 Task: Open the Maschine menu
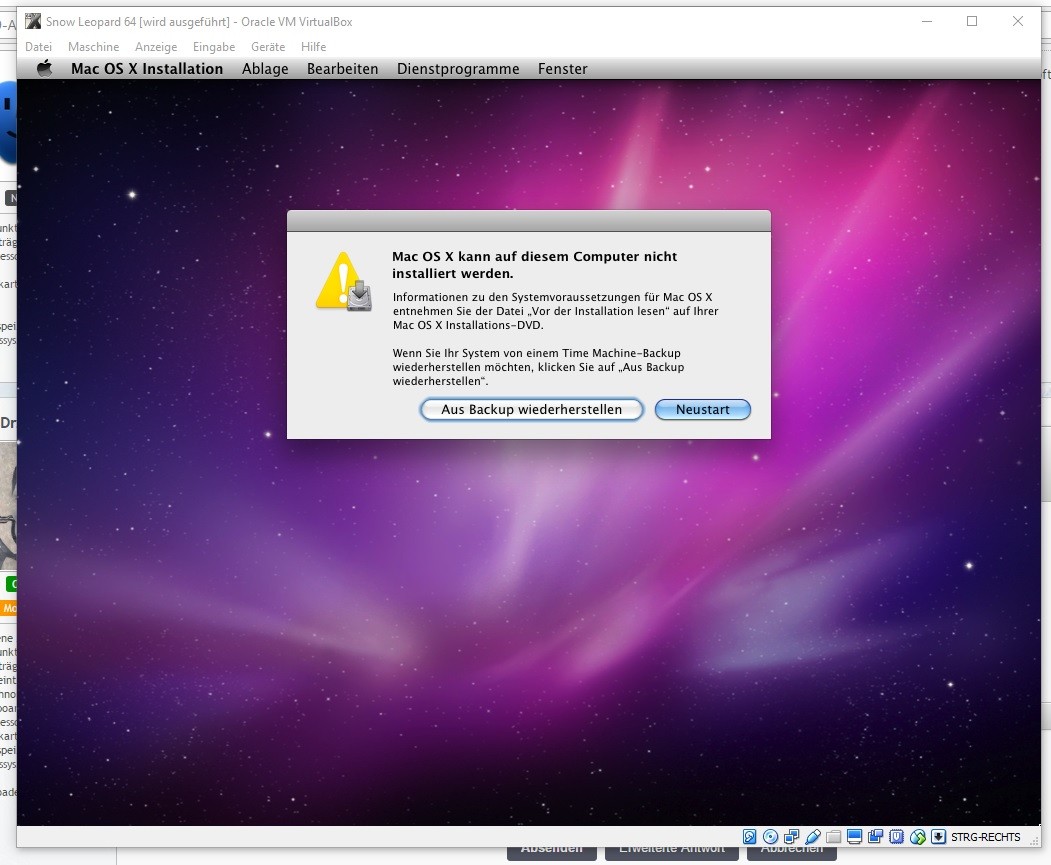tap(93, 47)
